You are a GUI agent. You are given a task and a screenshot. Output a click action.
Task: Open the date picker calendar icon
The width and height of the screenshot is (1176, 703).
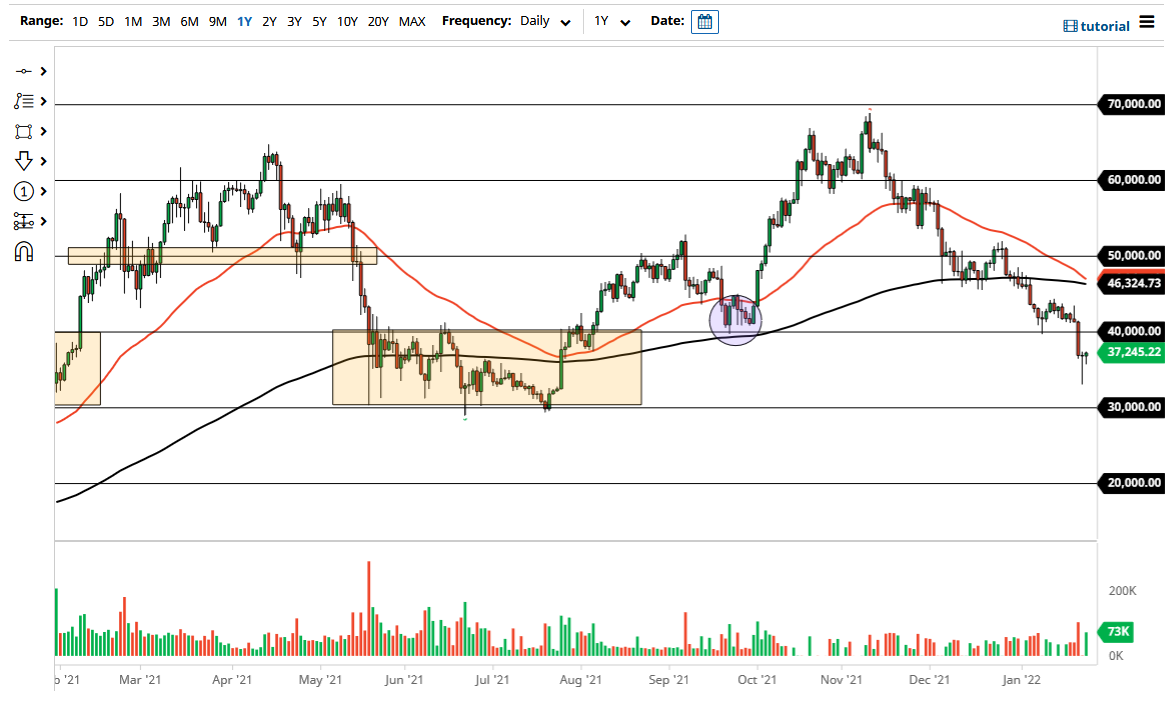tap(704, 21)
